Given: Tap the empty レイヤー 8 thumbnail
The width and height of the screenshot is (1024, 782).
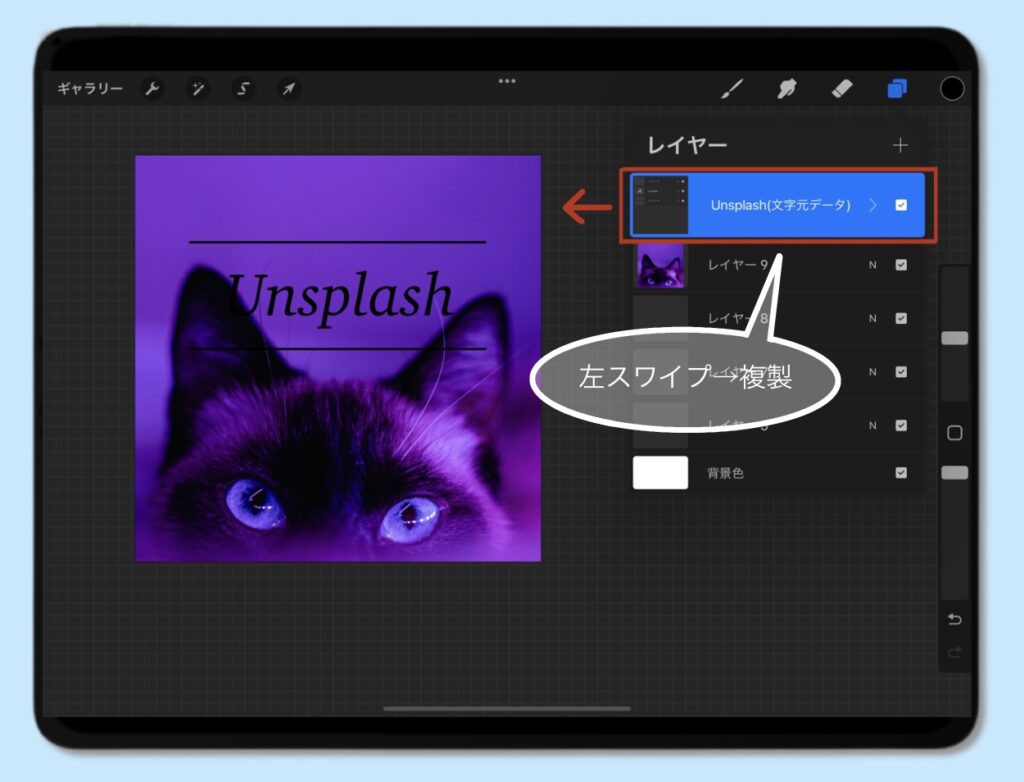Looking at the screenshot, I should pyautogui.click(x=660, y=318).
